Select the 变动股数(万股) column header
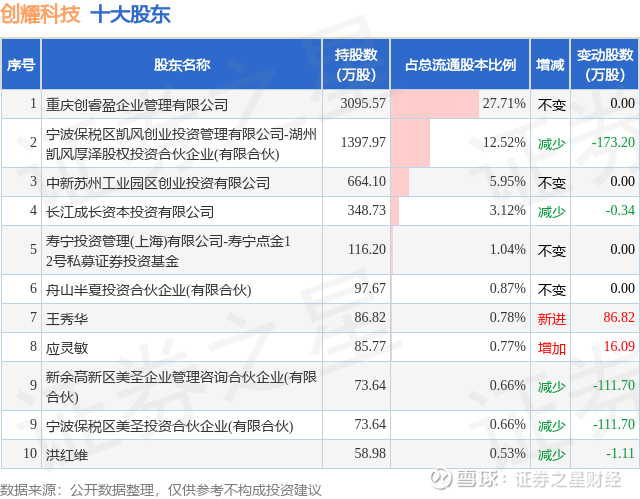 604,64
